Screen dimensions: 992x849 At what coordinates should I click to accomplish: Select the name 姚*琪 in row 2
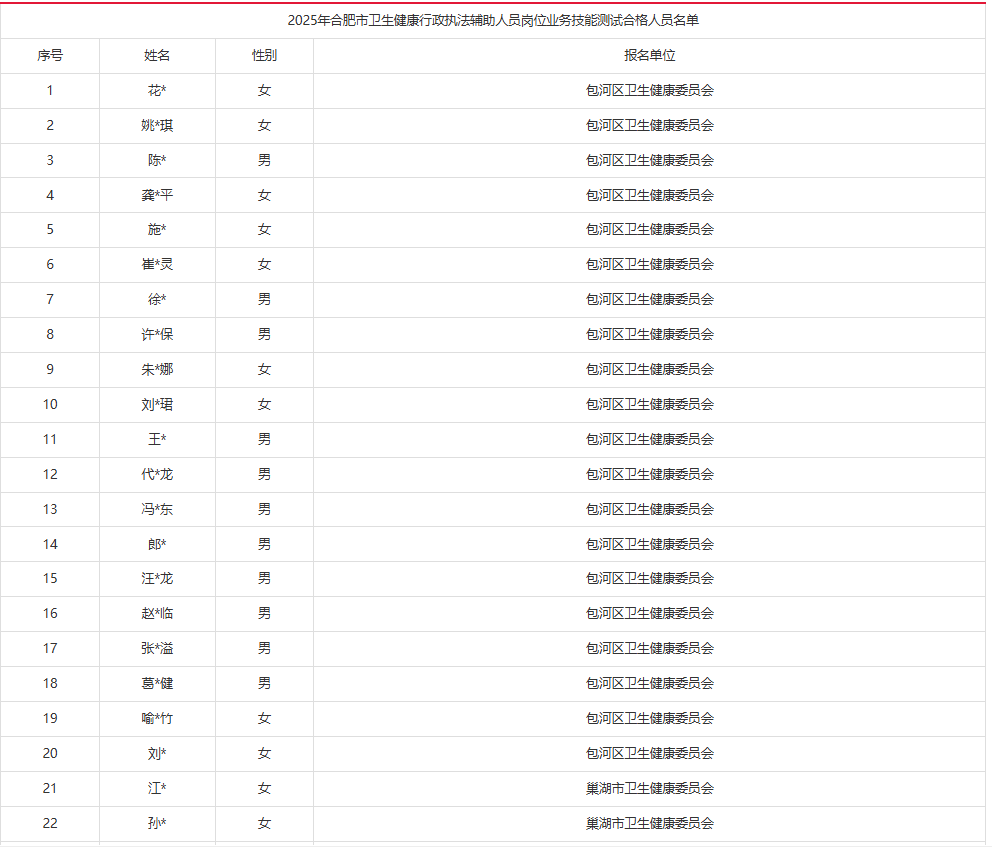[157, 125]
